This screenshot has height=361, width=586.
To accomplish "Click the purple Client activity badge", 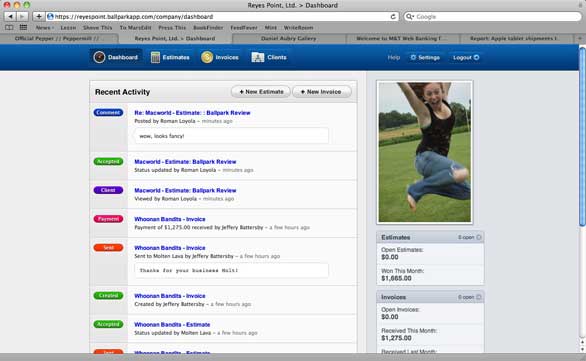I will point(108,190).
